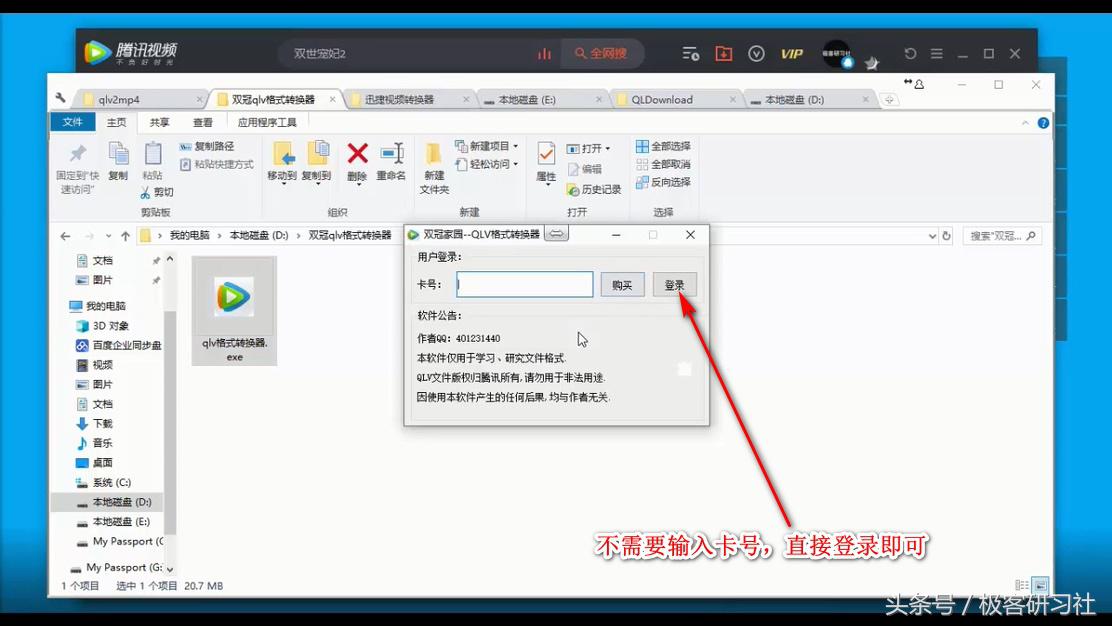This screenshot has height=626, width=1112.
Task: Click the 登录 login button
Action: 674,285
